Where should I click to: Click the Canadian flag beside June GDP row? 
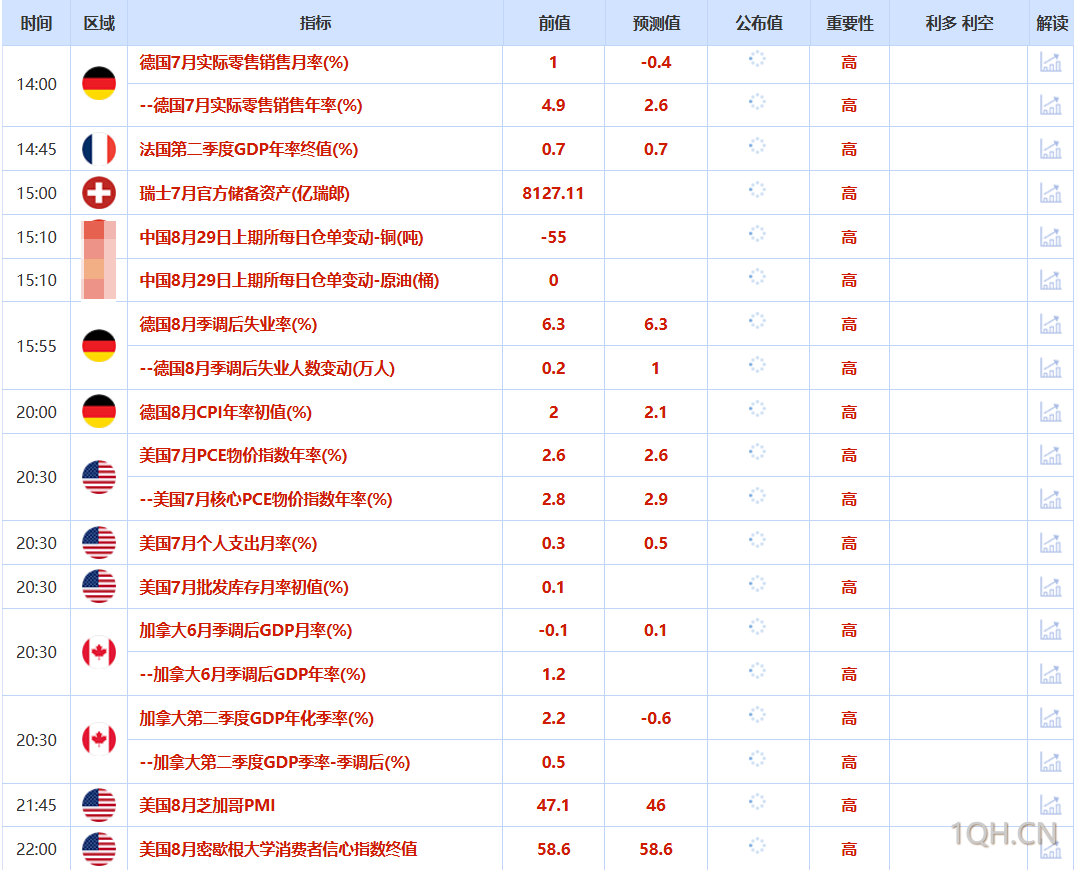[97, 651]
